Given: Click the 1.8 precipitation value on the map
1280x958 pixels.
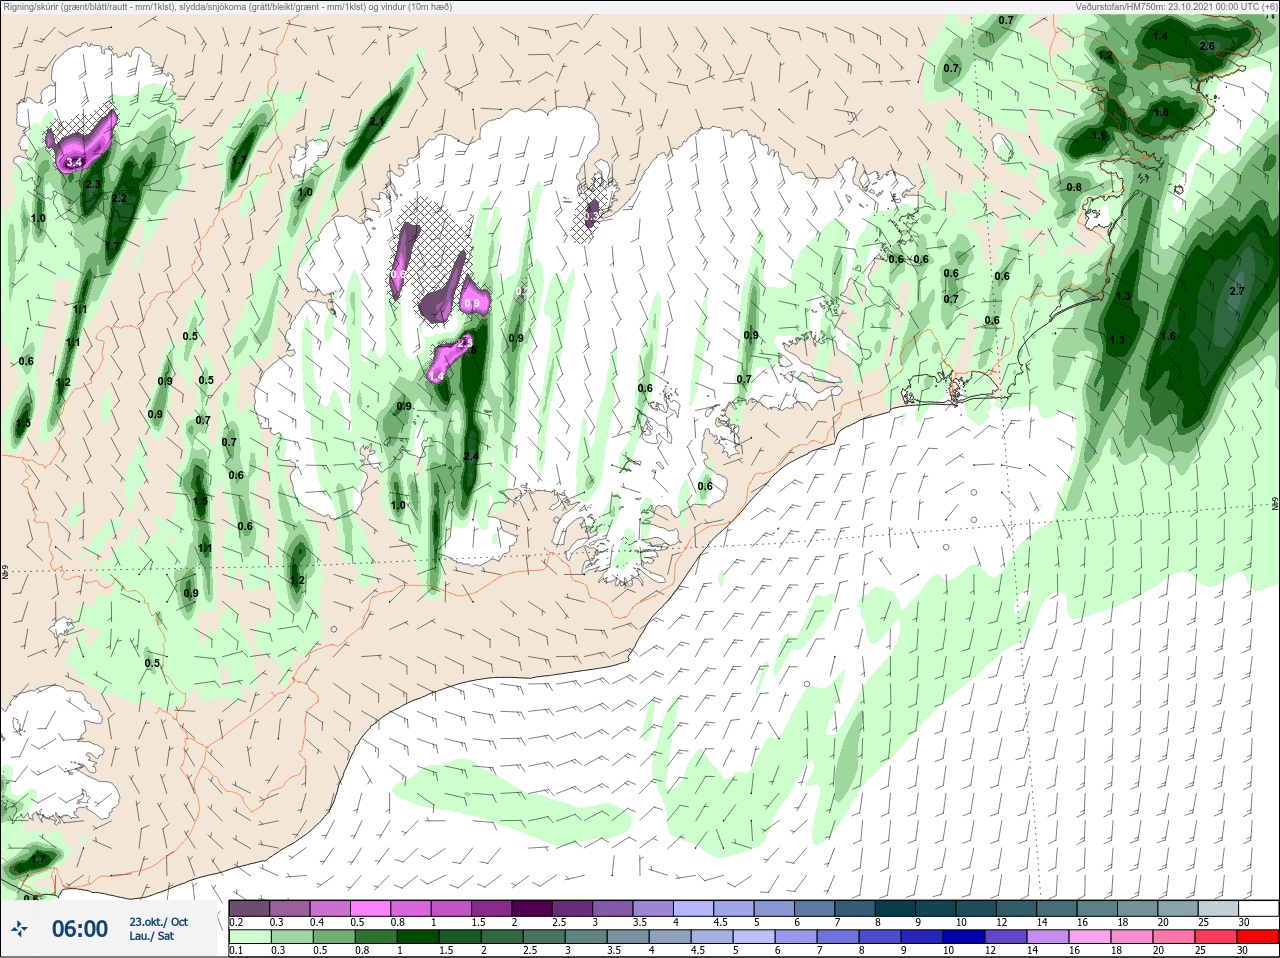Looking at the screenshot, I should tap(1161, 113).
